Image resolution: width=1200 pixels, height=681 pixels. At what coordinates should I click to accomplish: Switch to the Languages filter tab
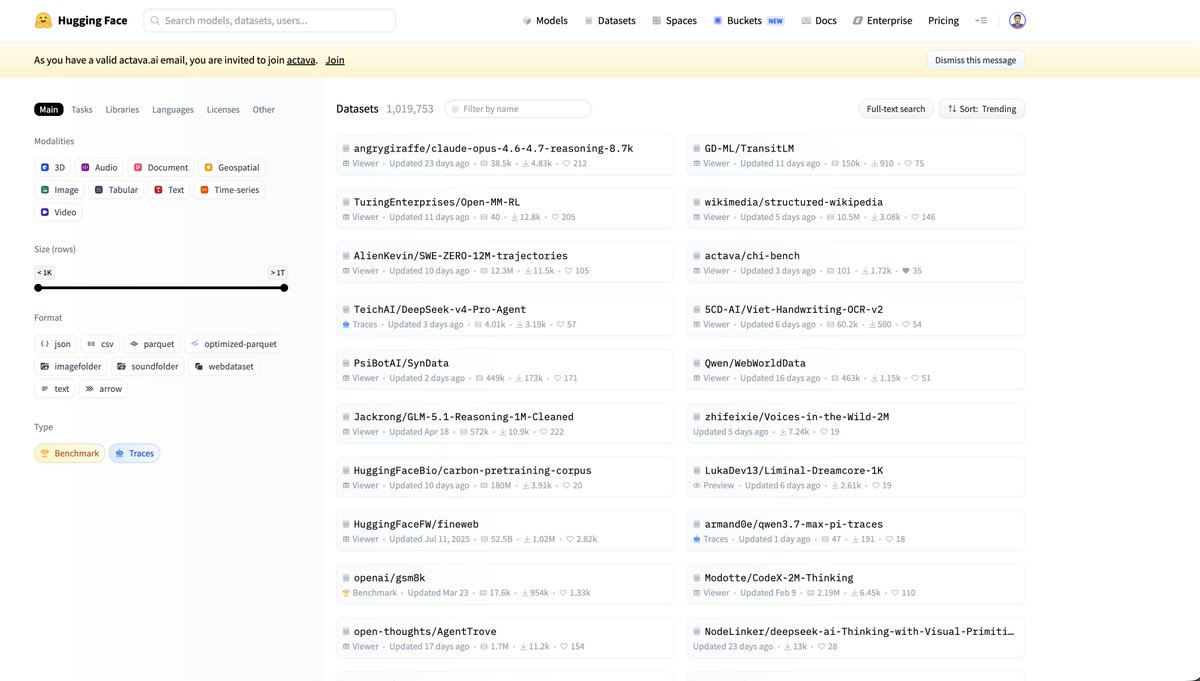tap(173, 110)
